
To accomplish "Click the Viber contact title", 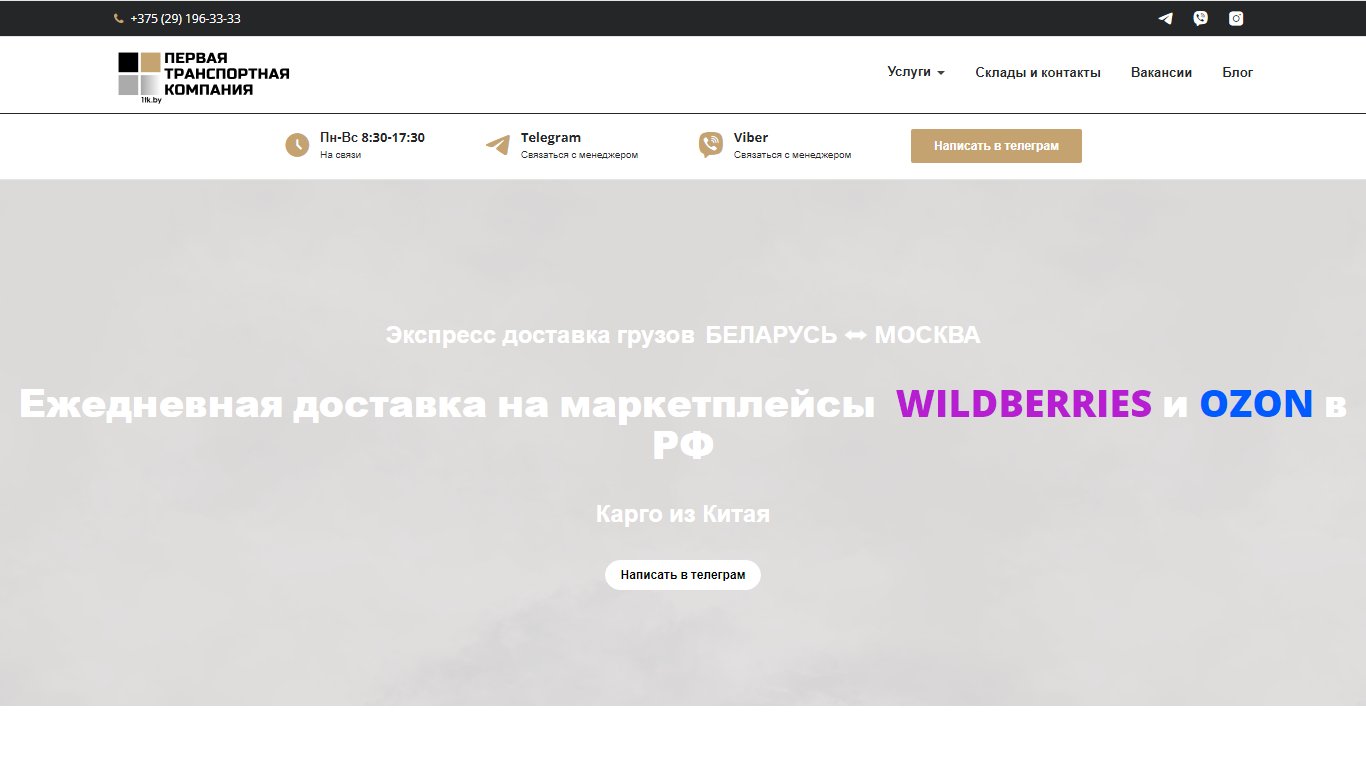I will [x=751, y=138].
